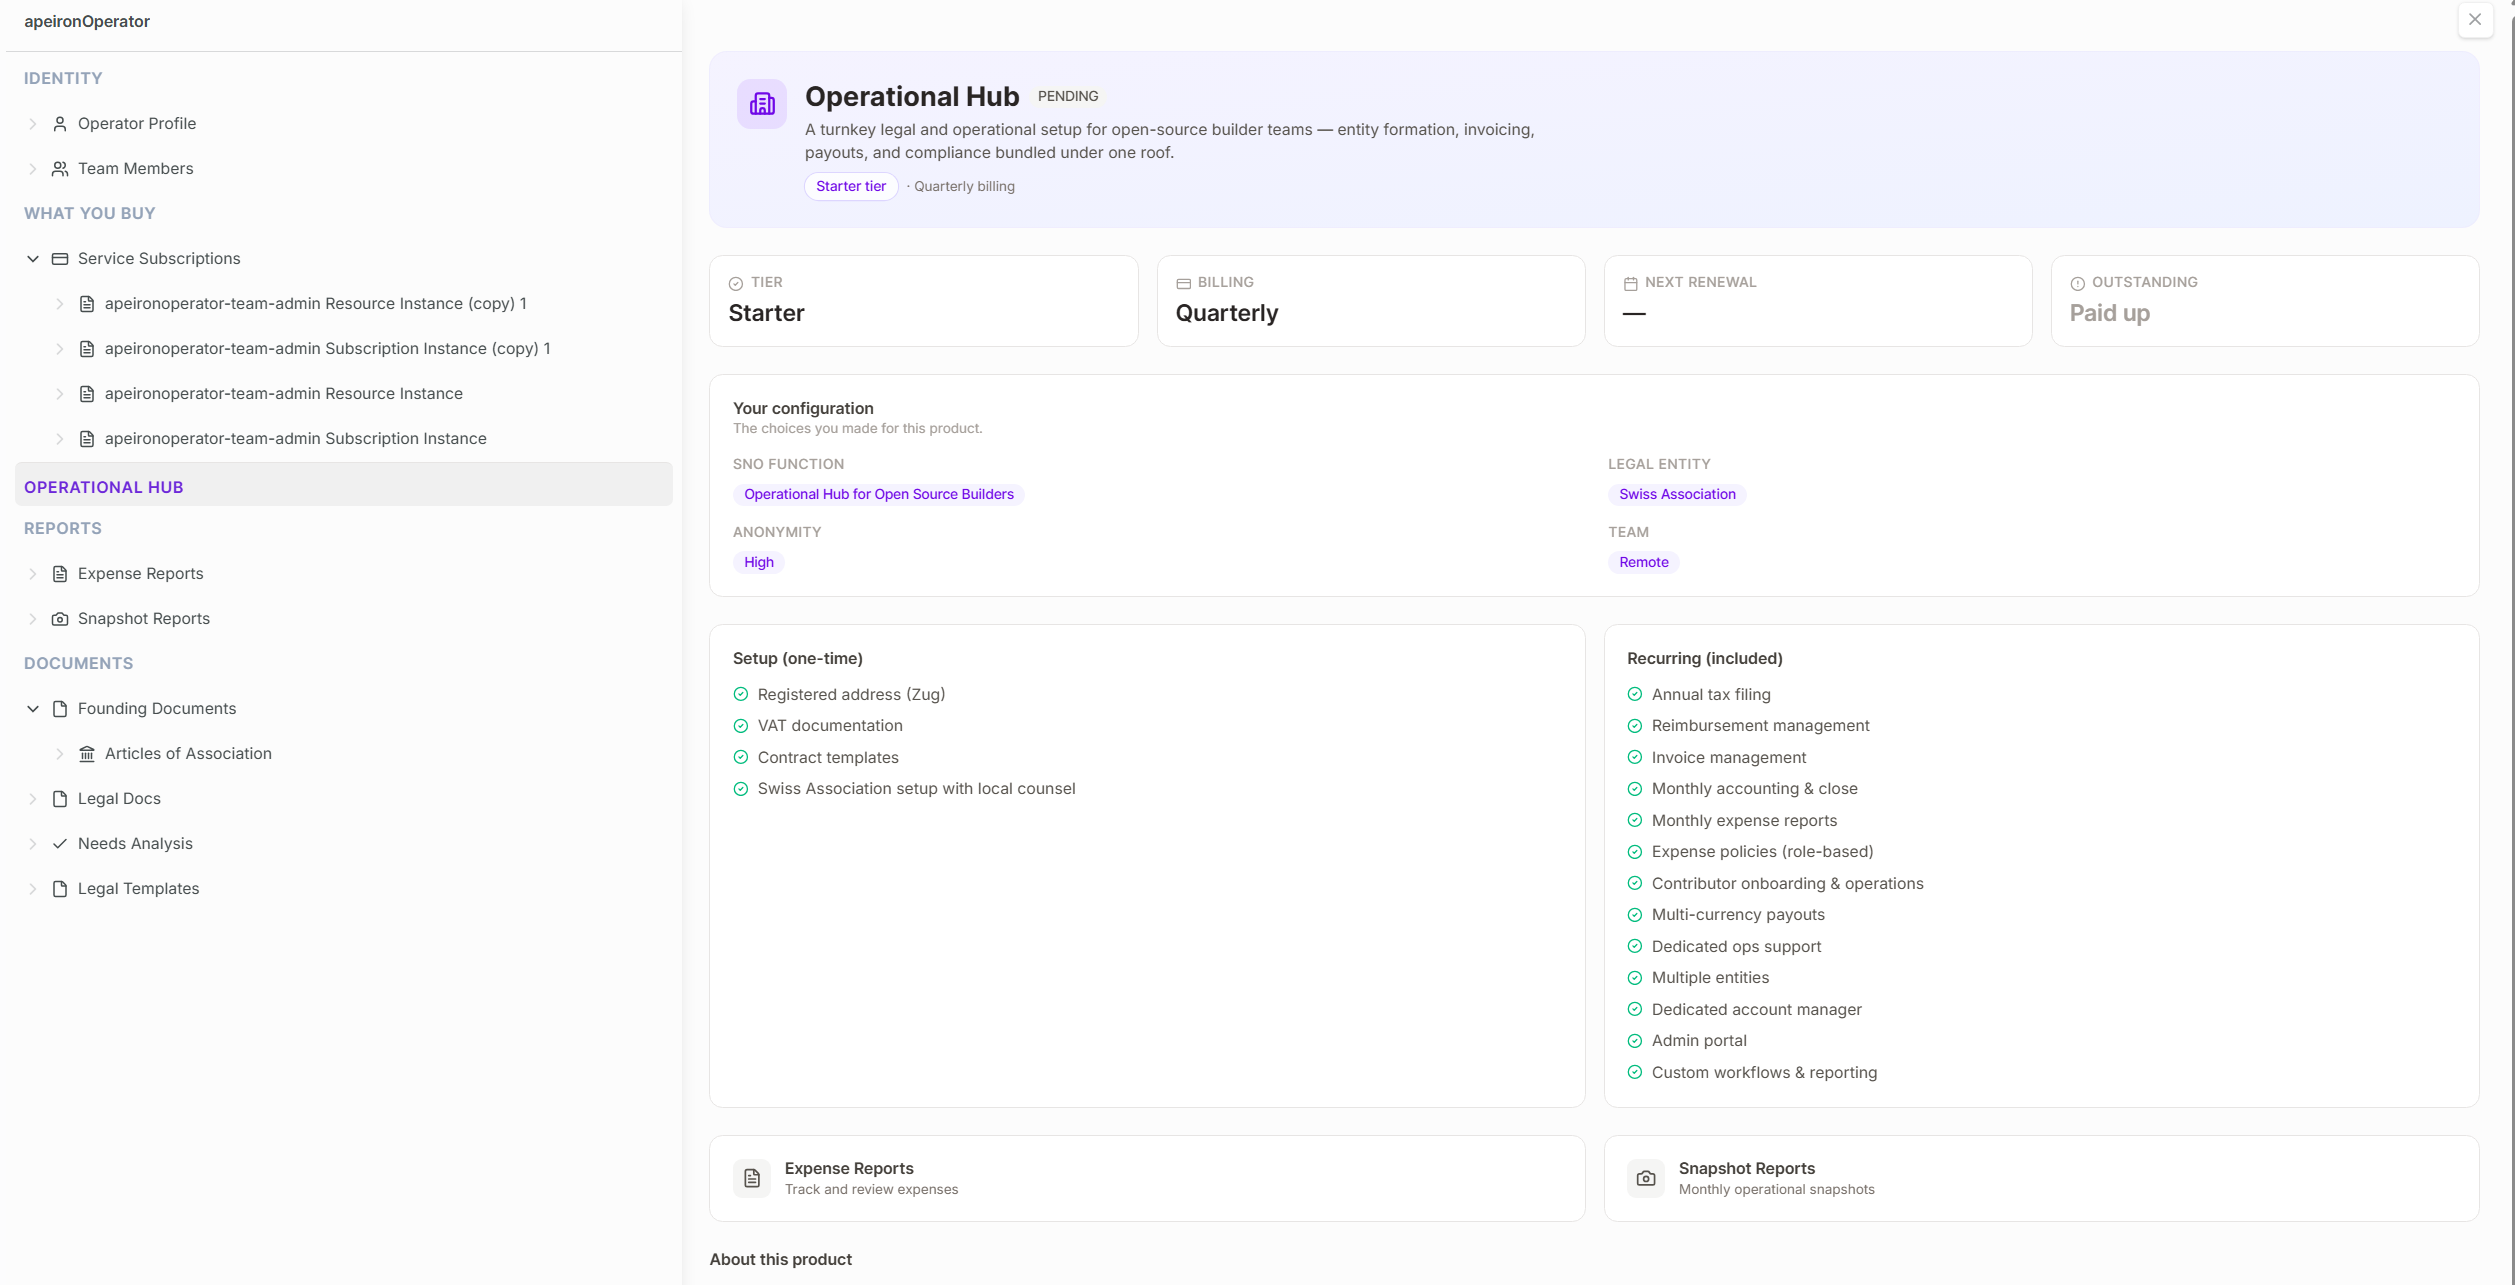Viewport: 2515px width, 1285px height.
Task: Click the Swiss Association tag
Action: click(1677, 495)
